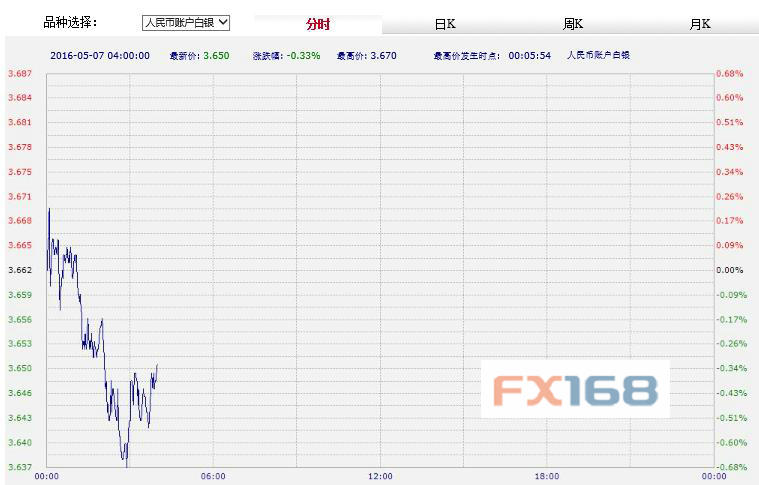Viewport: 759px width, 485px height.
Task: Click the 0.00% right axis label
Action: pyautogui.click(x=730, y=270)
